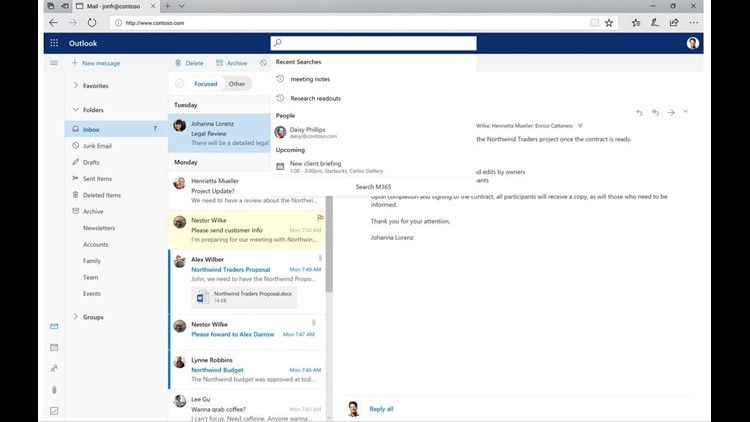Open Johanna Lorenz Legal Review email
The width and height of the screenshot is (750, 422).
tap(219, 133)
